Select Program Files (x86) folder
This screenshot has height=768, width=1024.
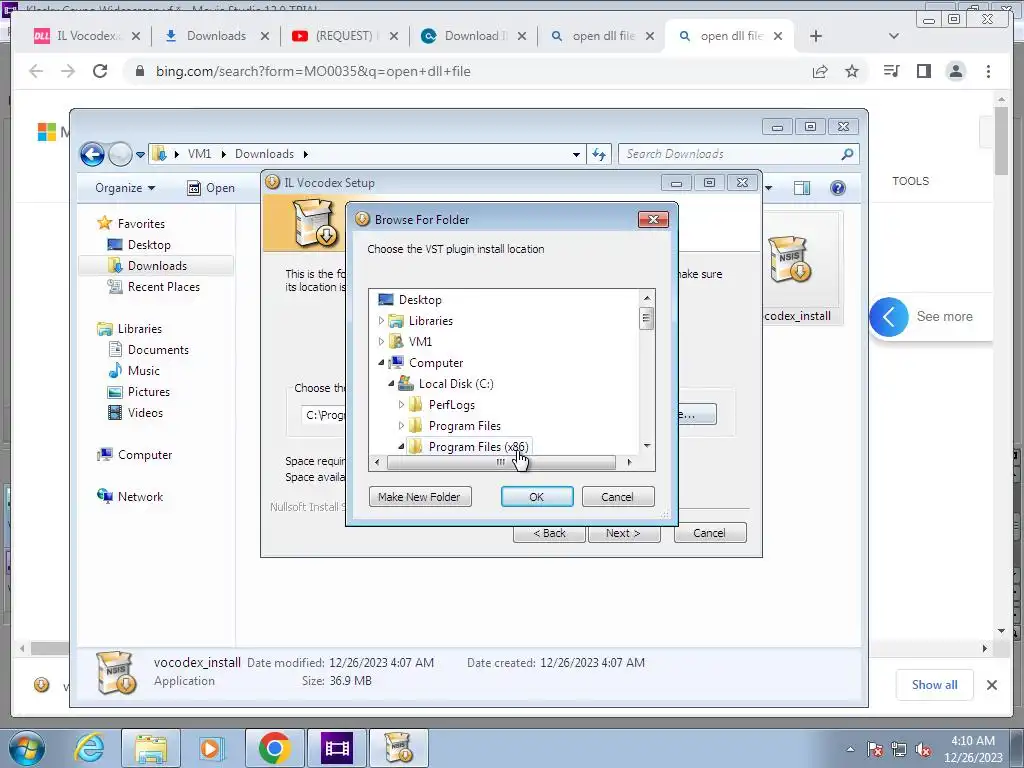point(478,447)
